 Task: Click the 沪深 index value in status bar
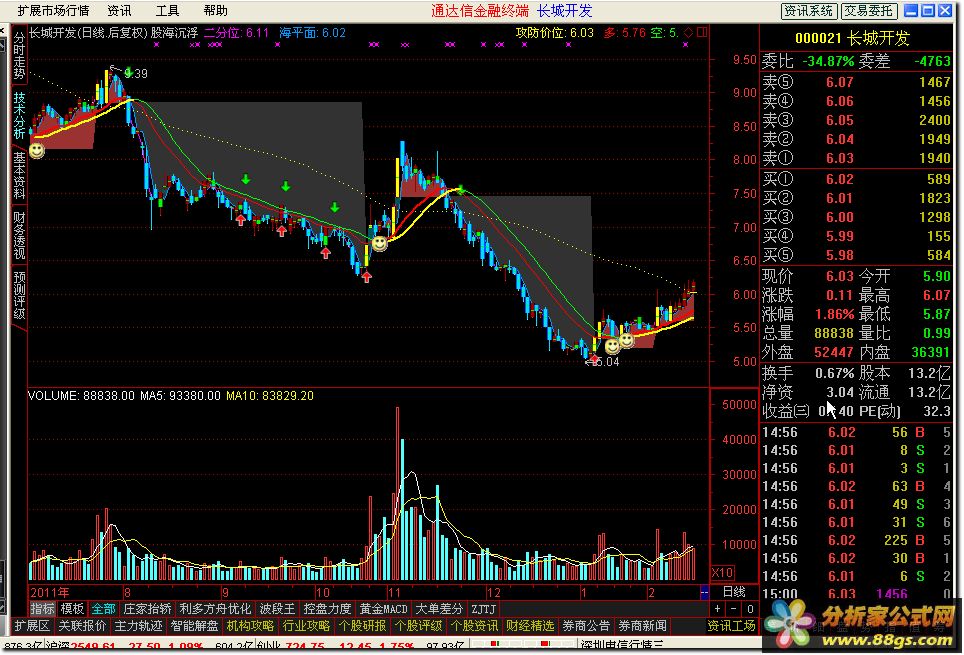click(x=93, y=646)
